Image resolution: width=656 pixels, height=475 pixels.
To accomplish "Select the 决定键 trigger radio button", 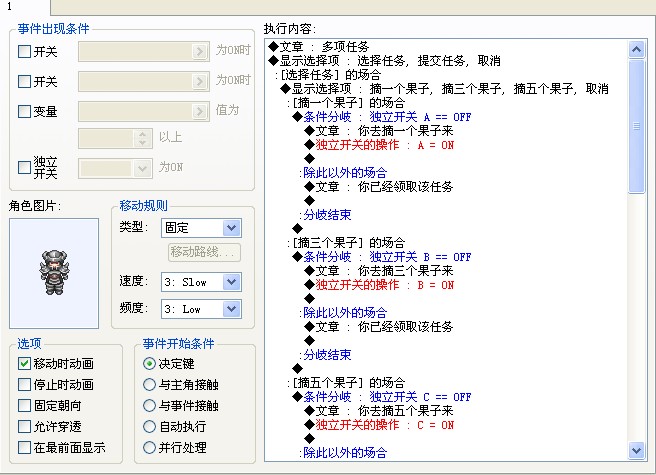I will pos(149,364).
